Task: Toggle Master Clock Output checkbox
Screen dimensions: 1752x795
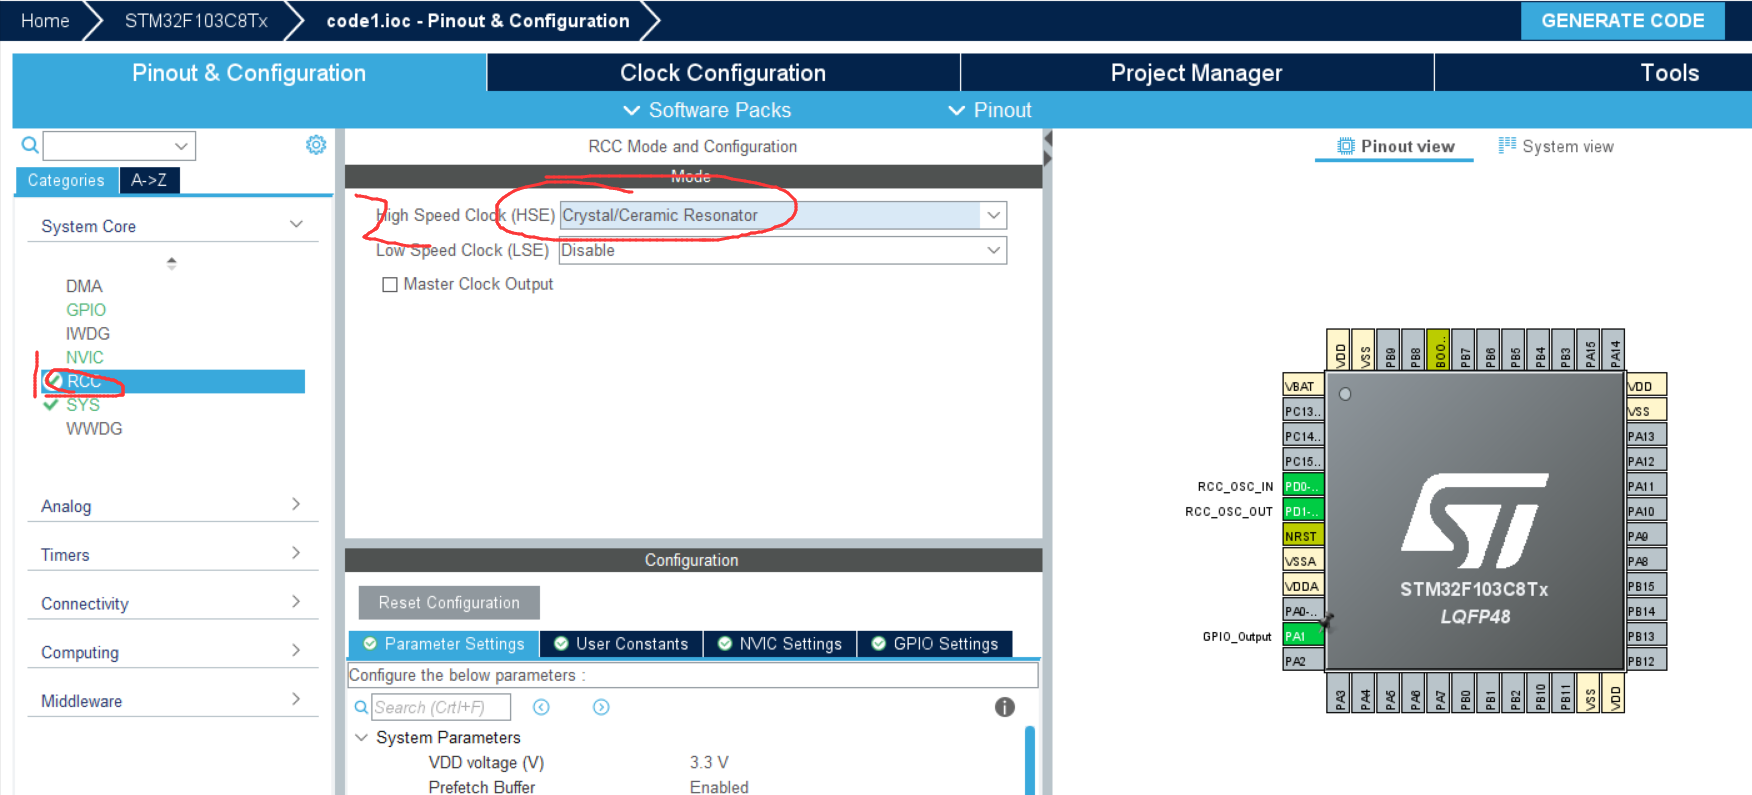Action: pos(390,284)
